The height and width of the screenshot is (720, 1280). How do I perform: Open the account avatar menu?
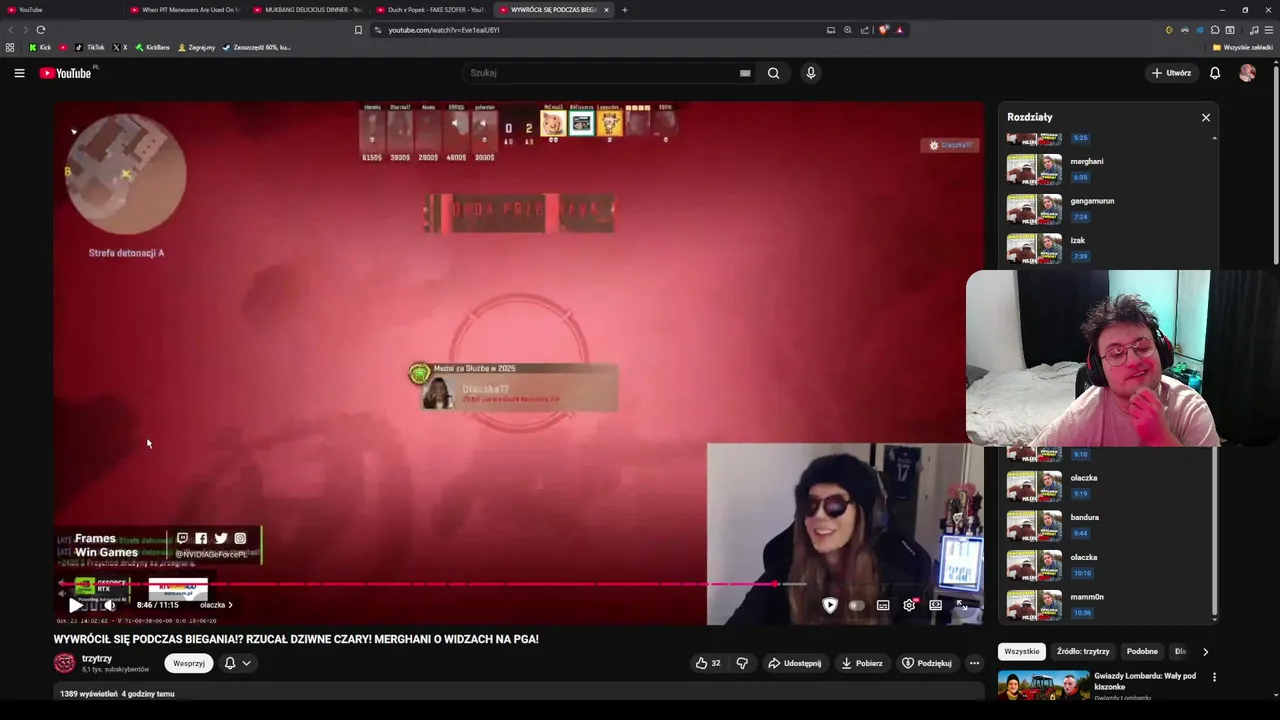(1247, 73)
